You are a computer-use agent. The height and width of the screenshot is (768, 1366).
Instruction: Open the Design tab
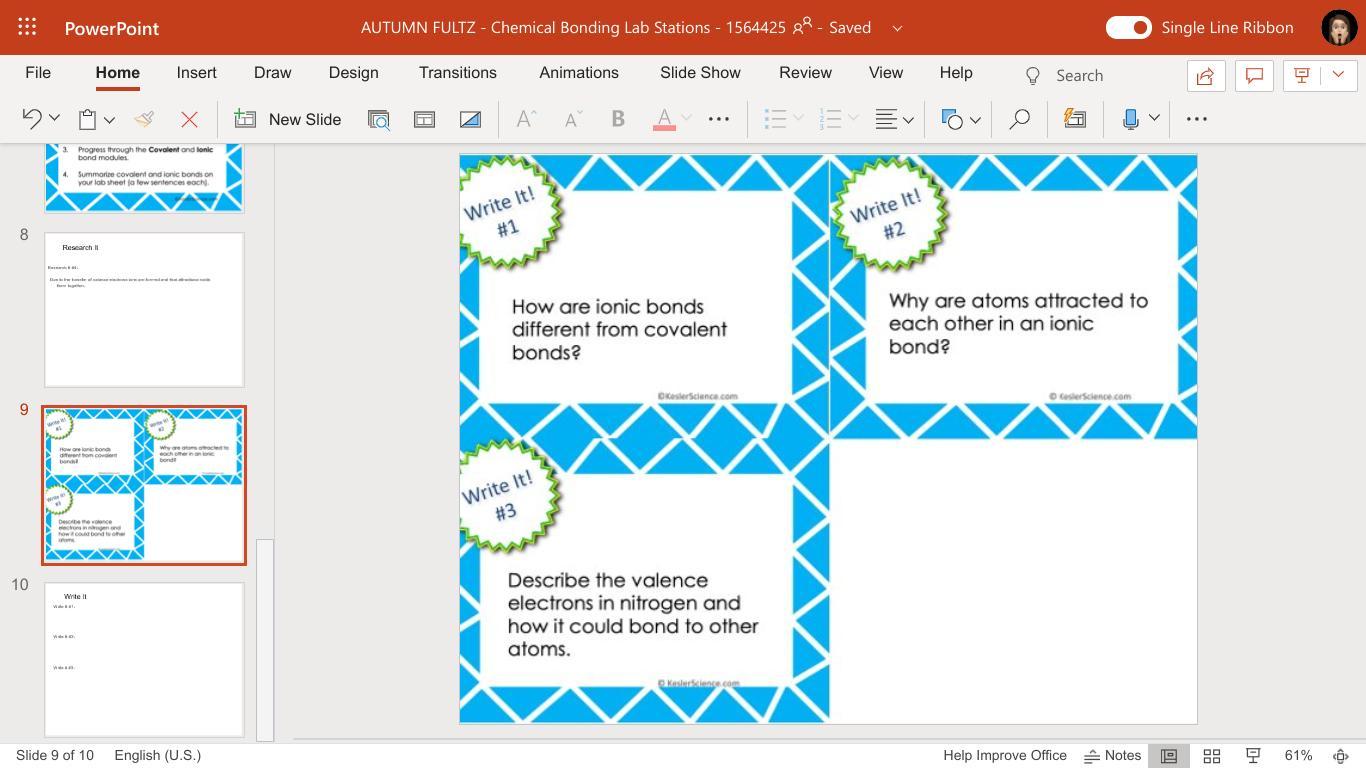[353, 73]
